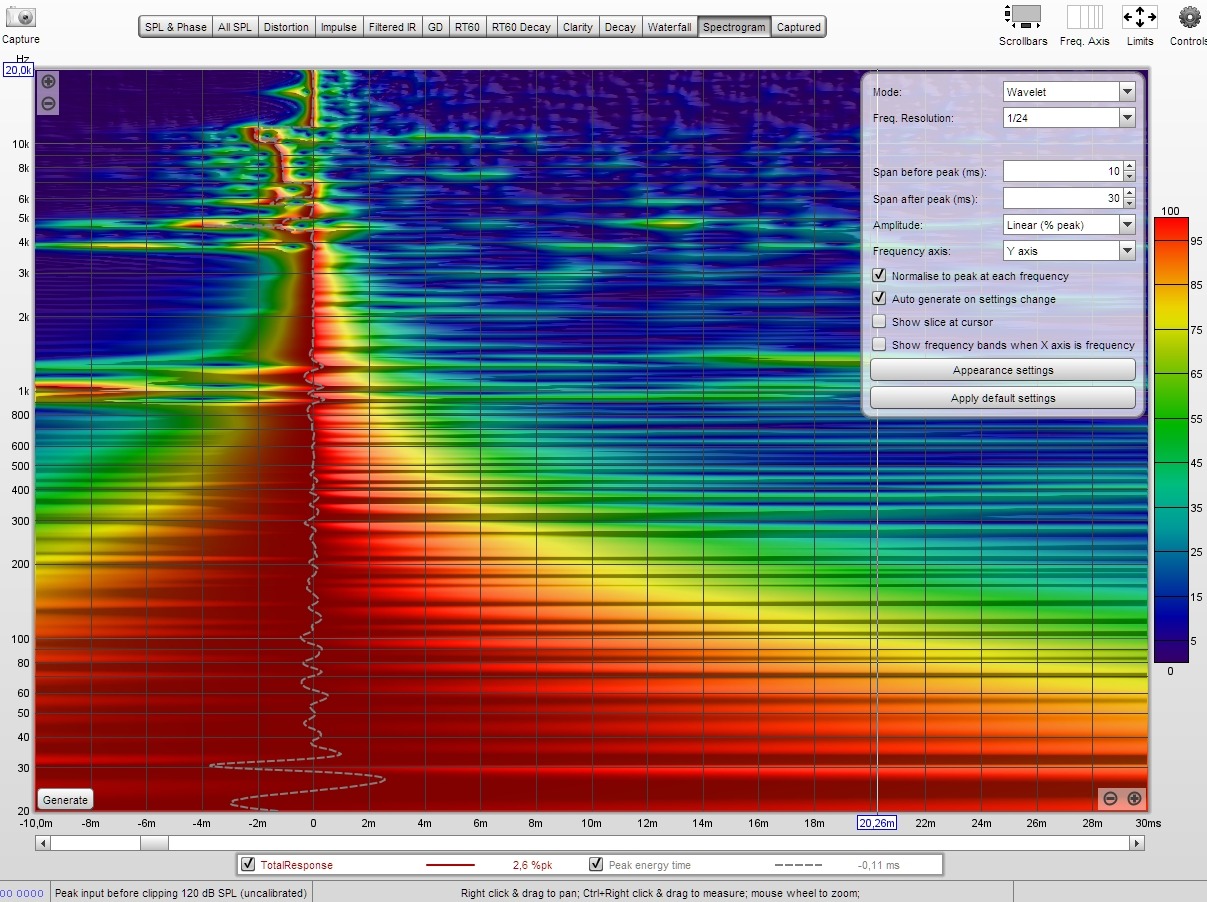Open the graph Limits icon
1207x902 pixels.
click(1139, 17)
